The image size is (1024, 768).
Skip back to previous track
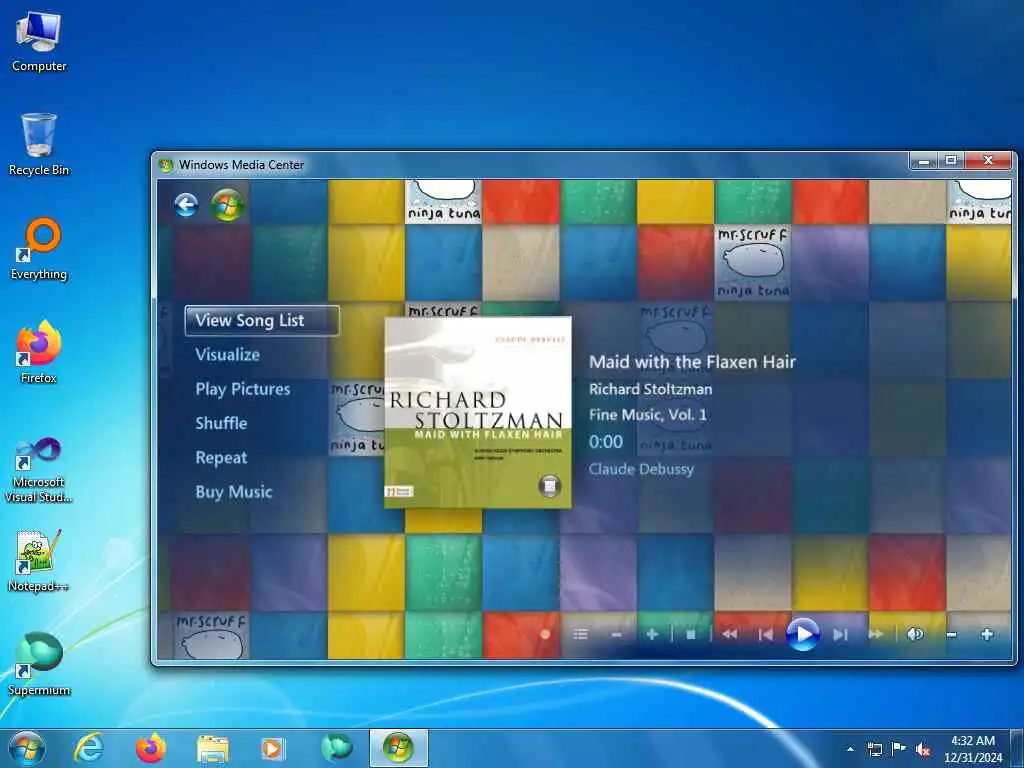765,634
